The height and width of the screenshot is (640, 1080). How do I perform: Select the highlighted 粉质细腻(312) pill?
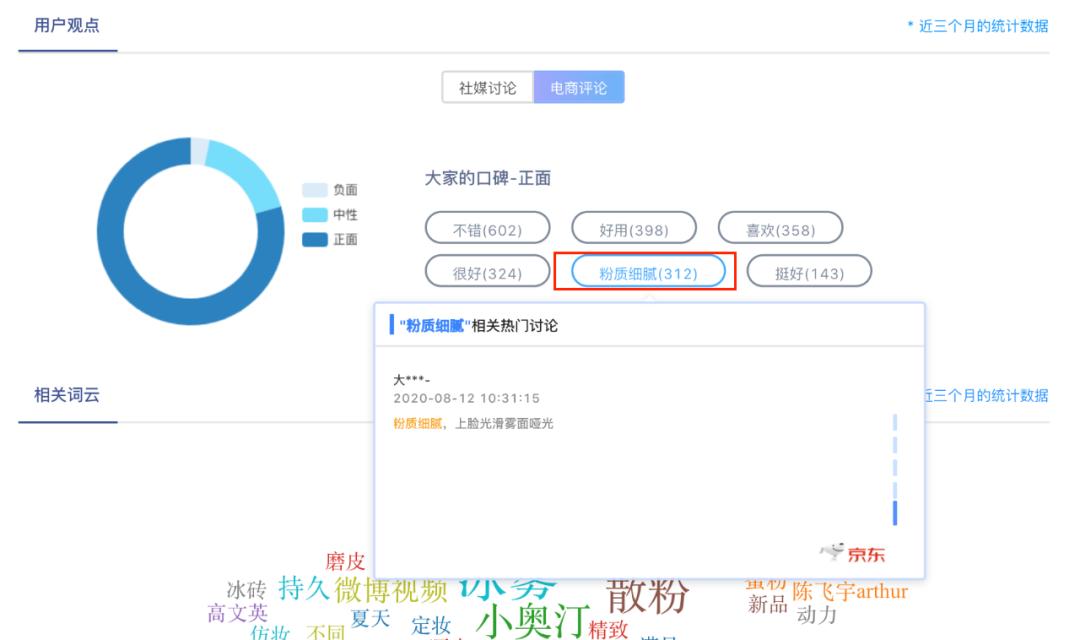(648, 271)
